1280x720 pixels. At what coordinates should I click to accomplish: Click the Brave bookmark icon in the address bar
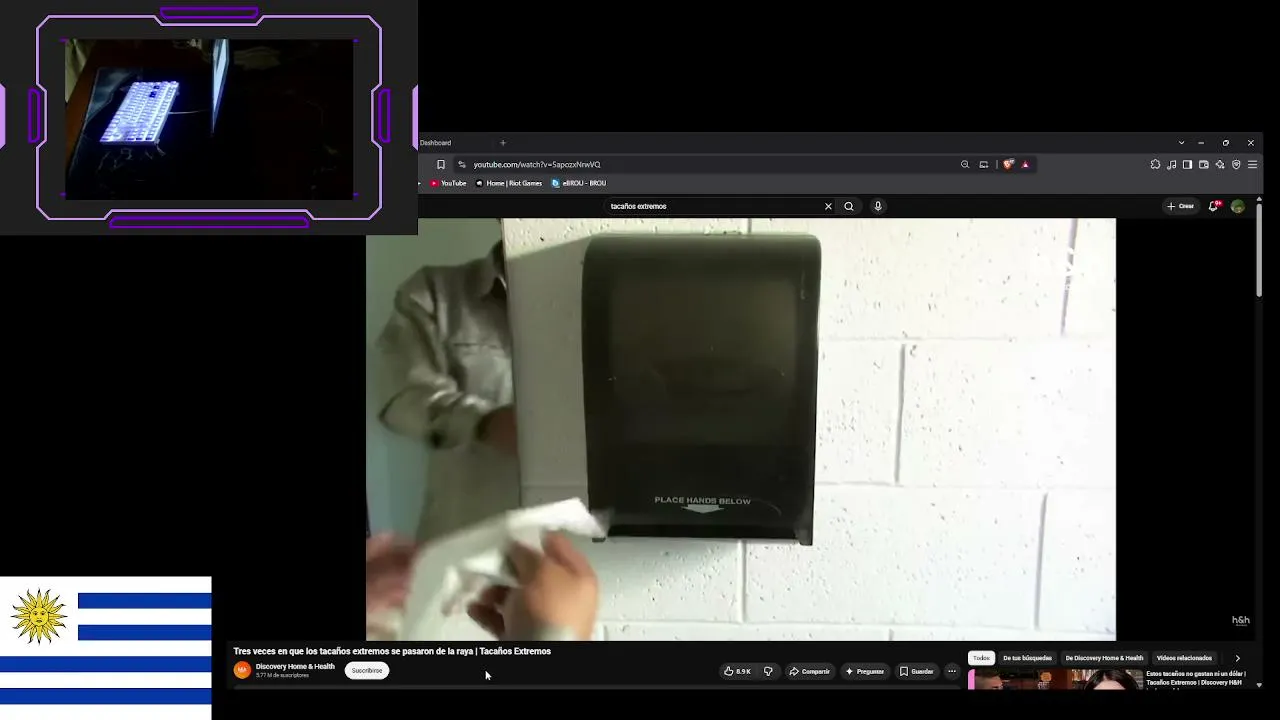440,164
